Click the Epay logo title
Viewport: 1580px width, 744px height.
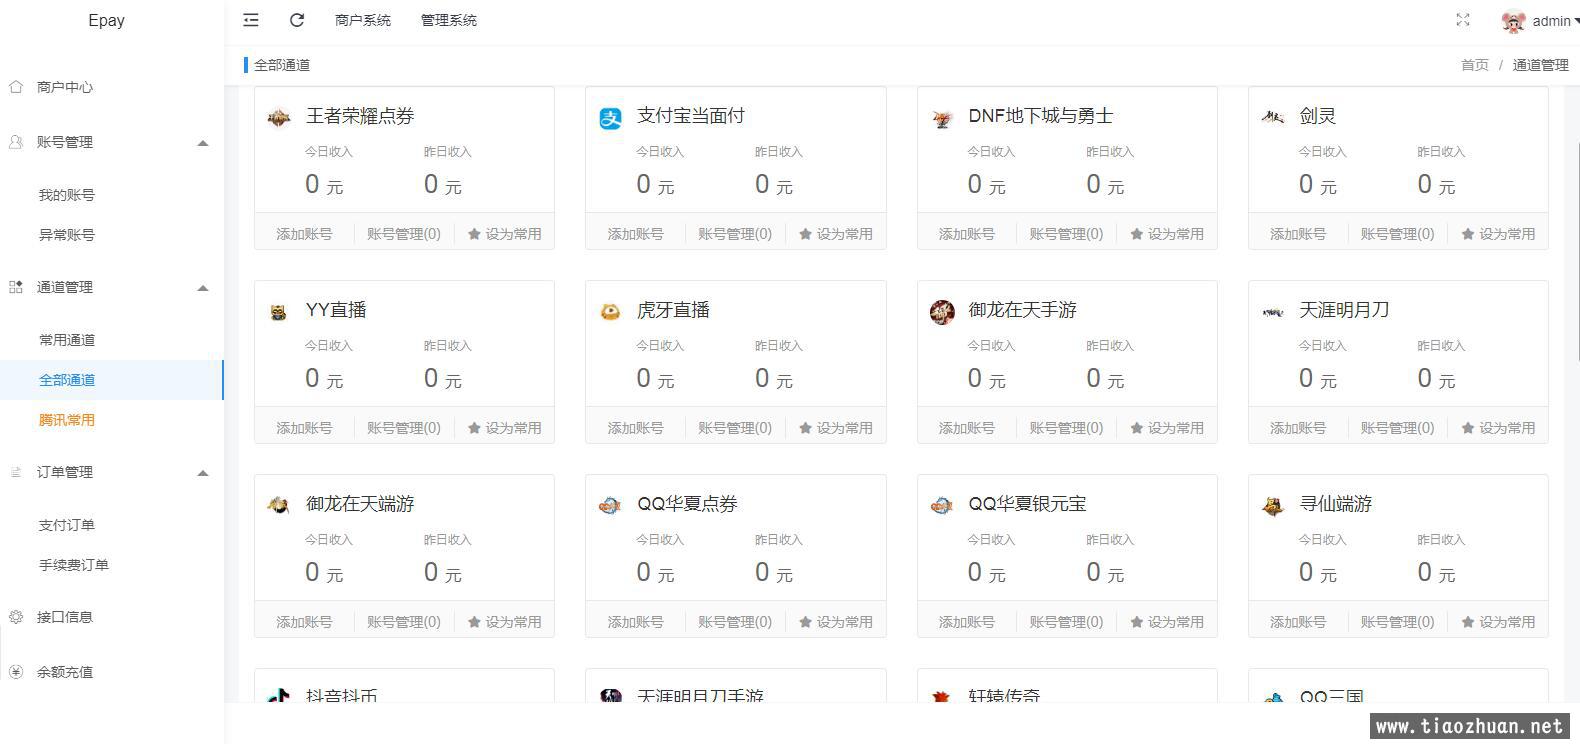click(107, 20)
